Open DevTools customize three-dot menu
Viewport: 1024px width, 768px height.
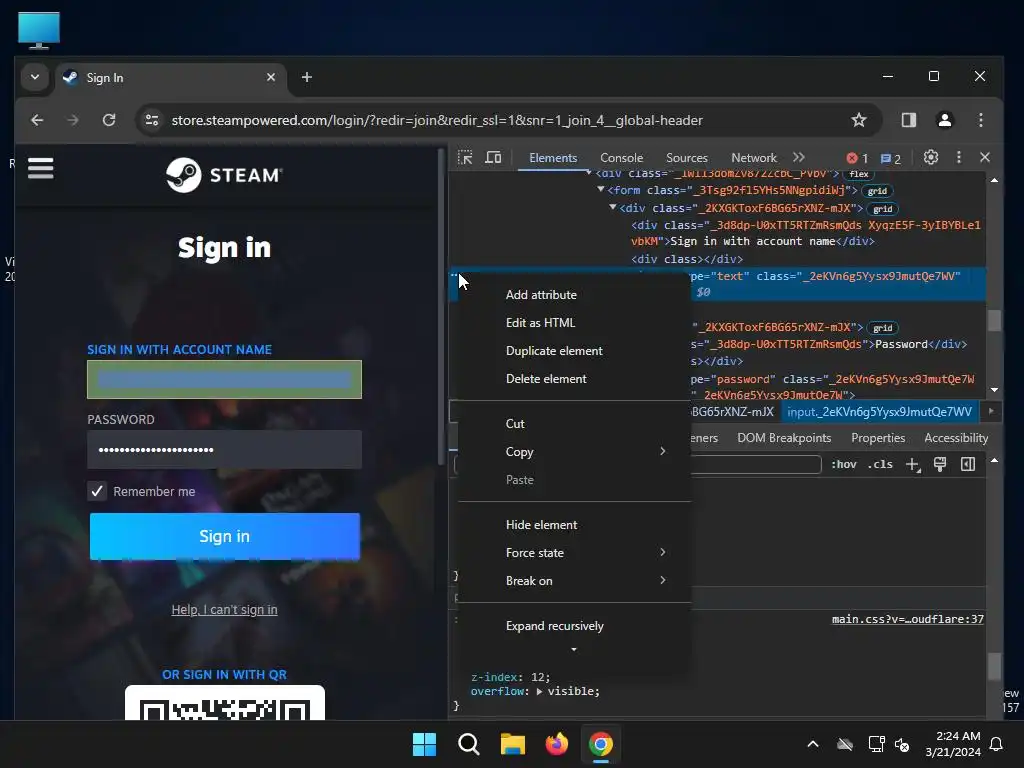click(959, 157)
